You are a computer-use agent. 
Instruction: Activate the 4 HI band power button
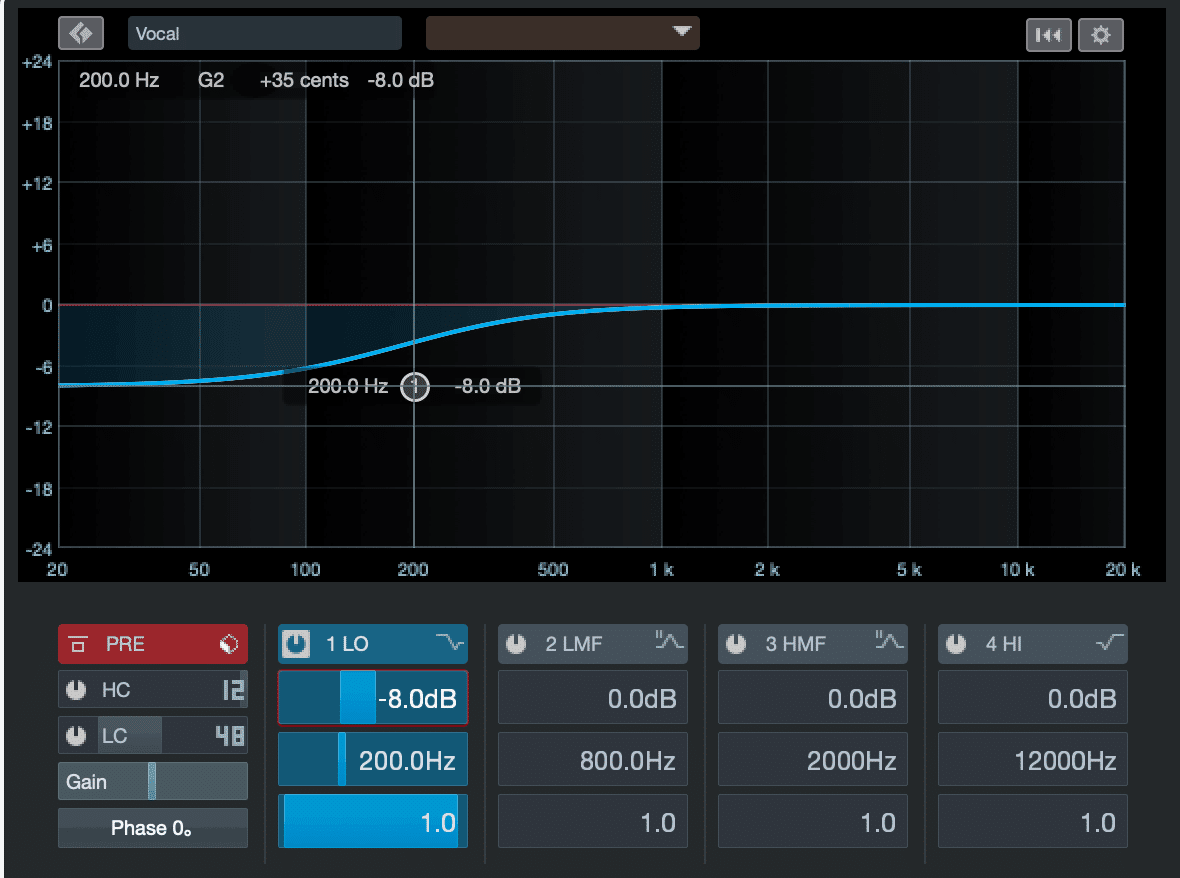pyautogui.click(x=954, y=644)
